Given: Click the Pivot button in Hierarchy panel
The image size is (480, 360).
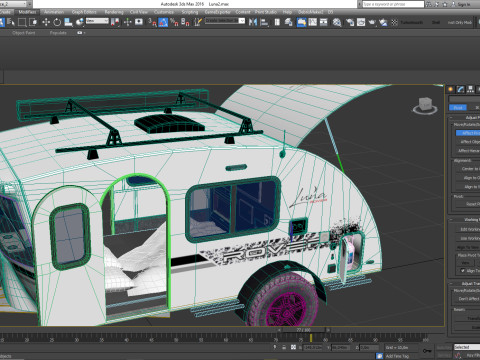Looking at the screenshot, I should click(x=458, y=107).
